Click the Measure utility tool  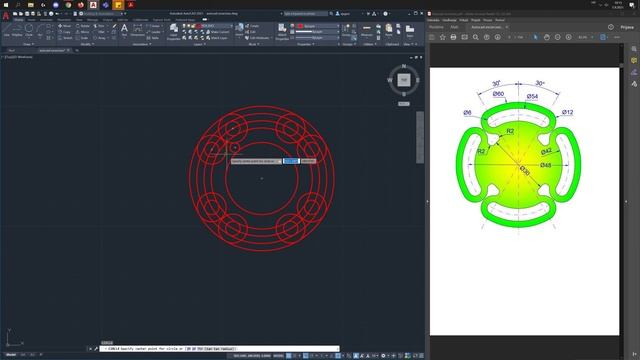(x=367, y=30)
